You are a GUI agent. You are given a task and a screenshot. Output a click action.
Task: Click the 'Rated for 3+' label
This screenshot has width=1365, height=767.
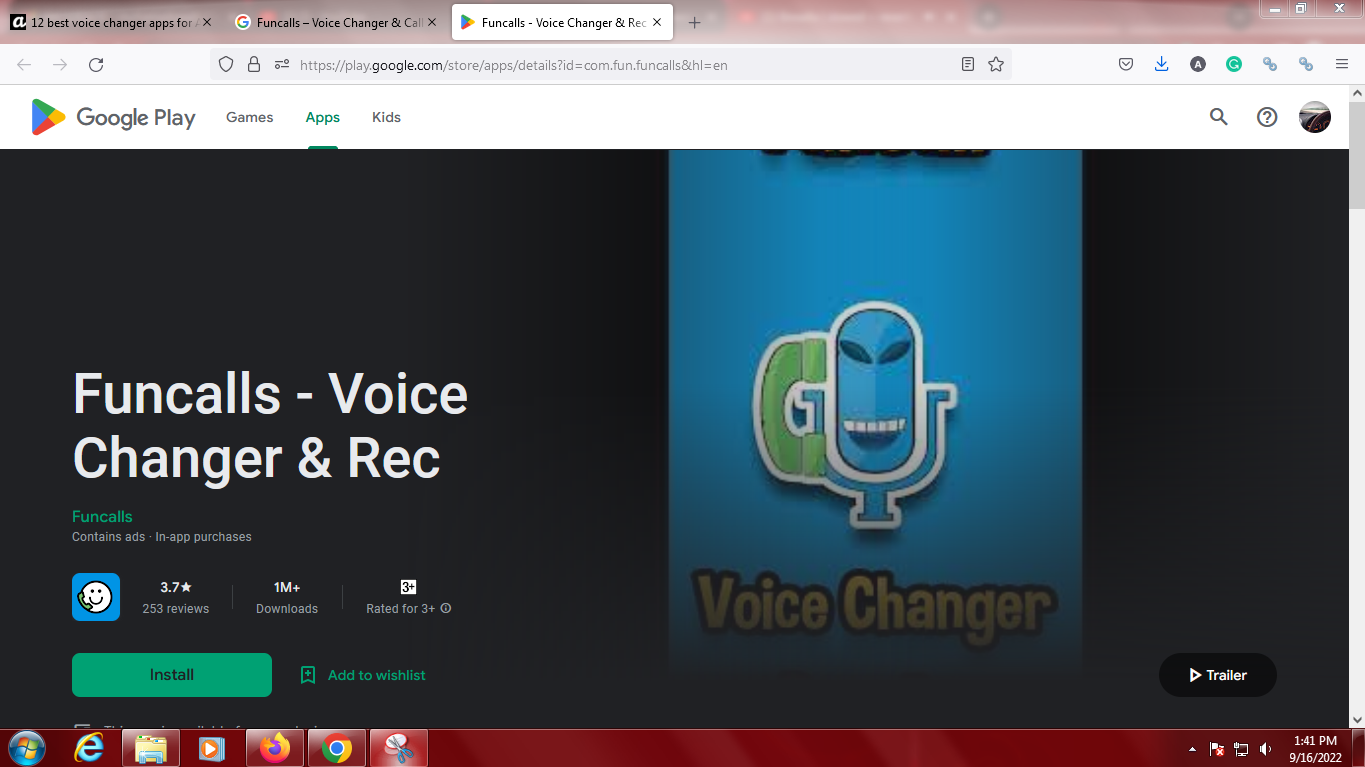[x=401, y=608]
